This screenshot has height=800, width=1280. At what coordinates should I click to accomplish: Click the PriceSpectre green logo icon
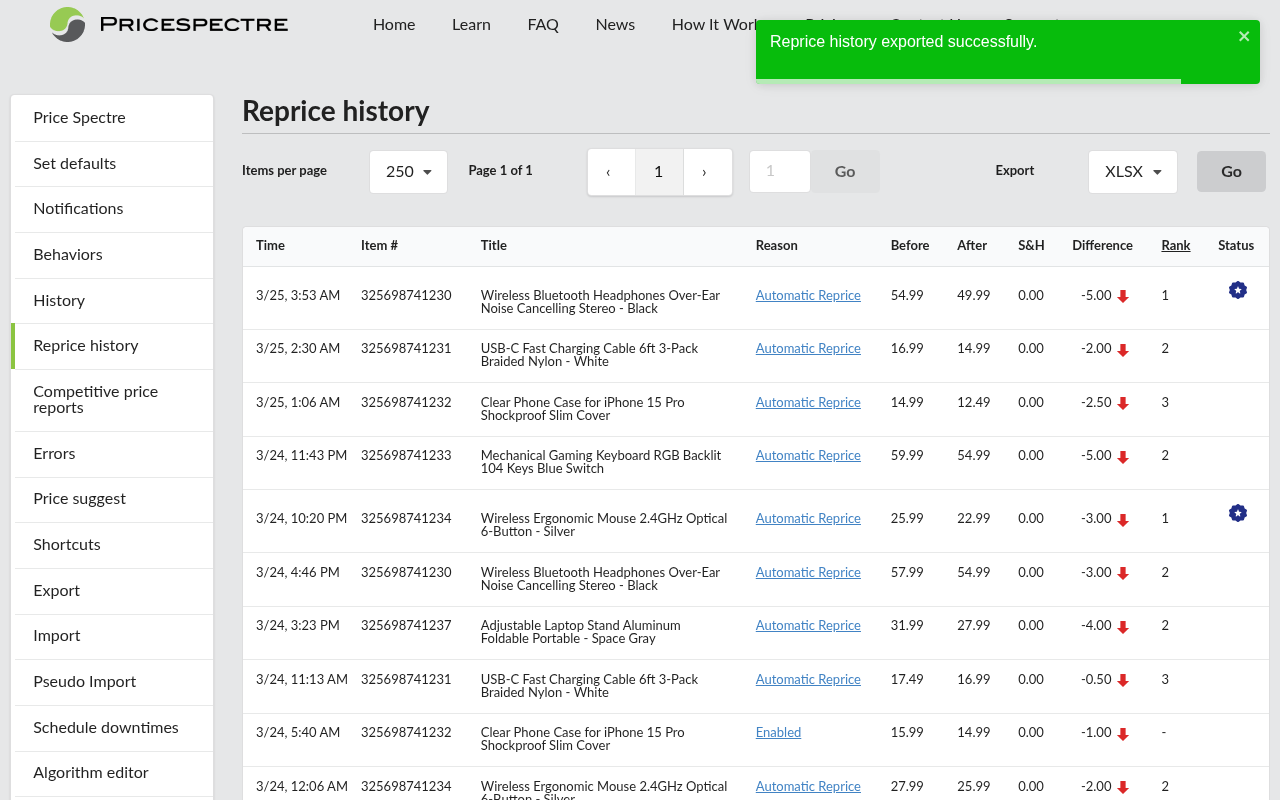[66, 25]
